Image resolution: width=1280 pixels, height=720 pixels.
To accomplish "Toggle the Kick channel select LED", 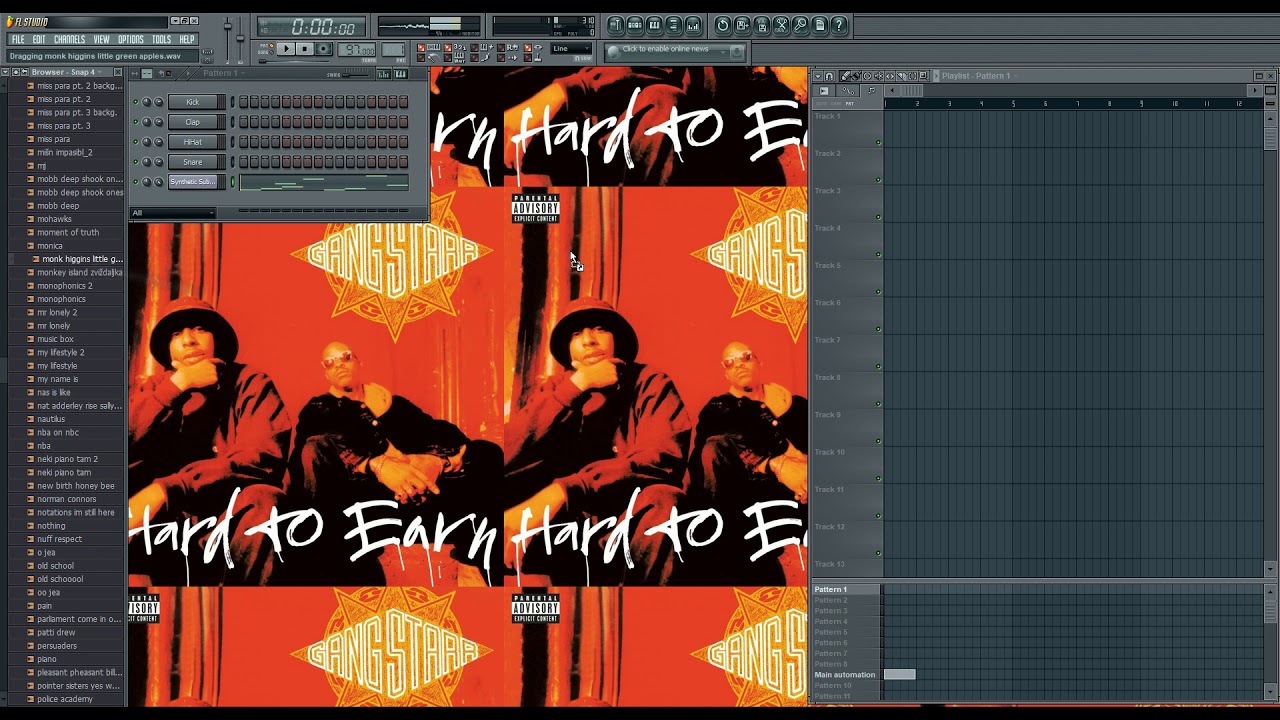I will click(x=233, y=102).
